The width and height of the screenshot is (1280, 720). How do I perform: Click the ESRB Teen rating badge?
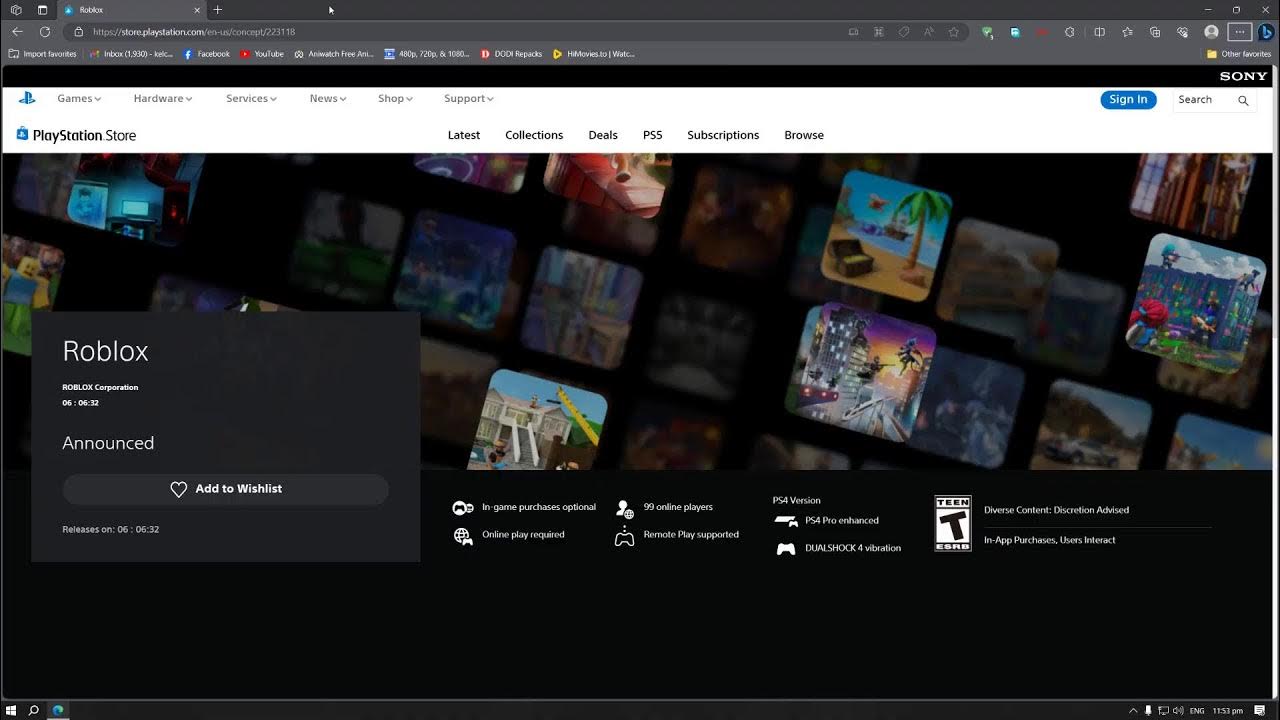[x=952, y=523]
